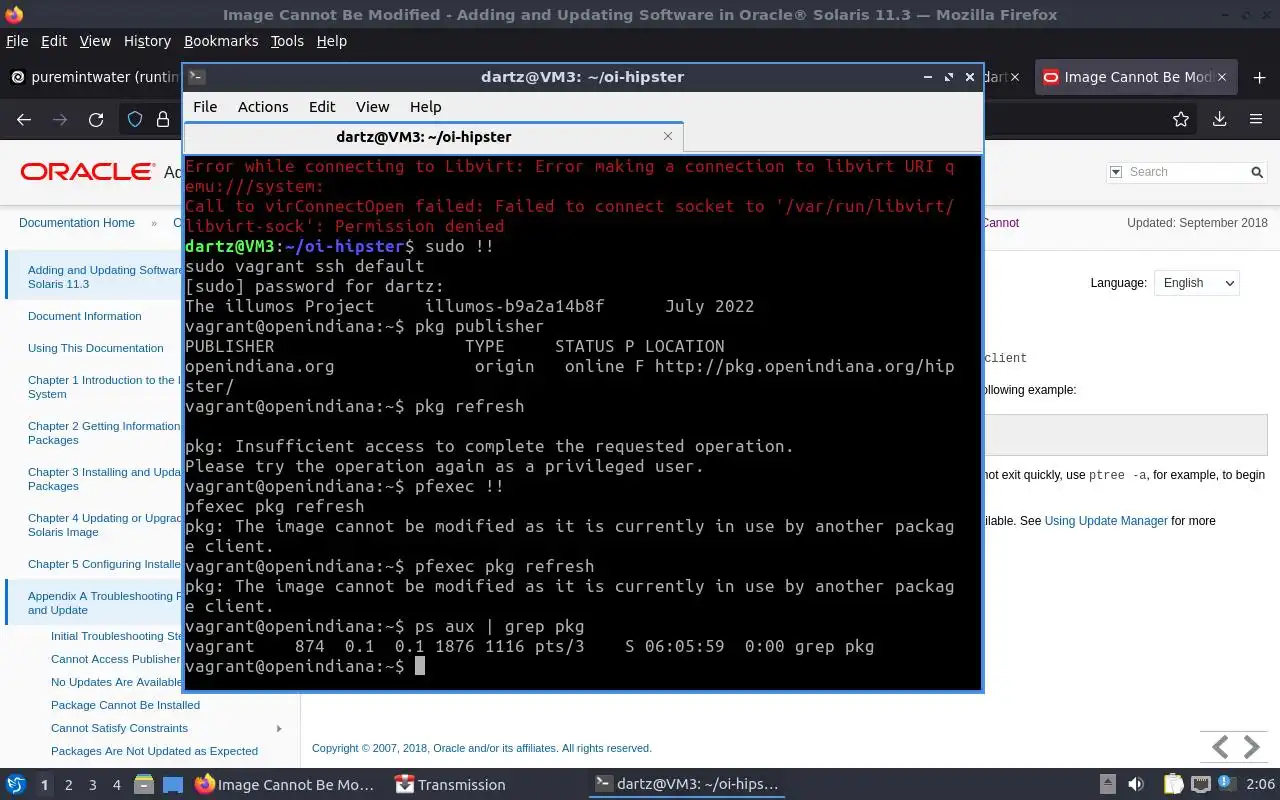Open Firefox View menu
Viewport: 1280px width, 800px height.
pyautogui.click(x=95, y=41)
